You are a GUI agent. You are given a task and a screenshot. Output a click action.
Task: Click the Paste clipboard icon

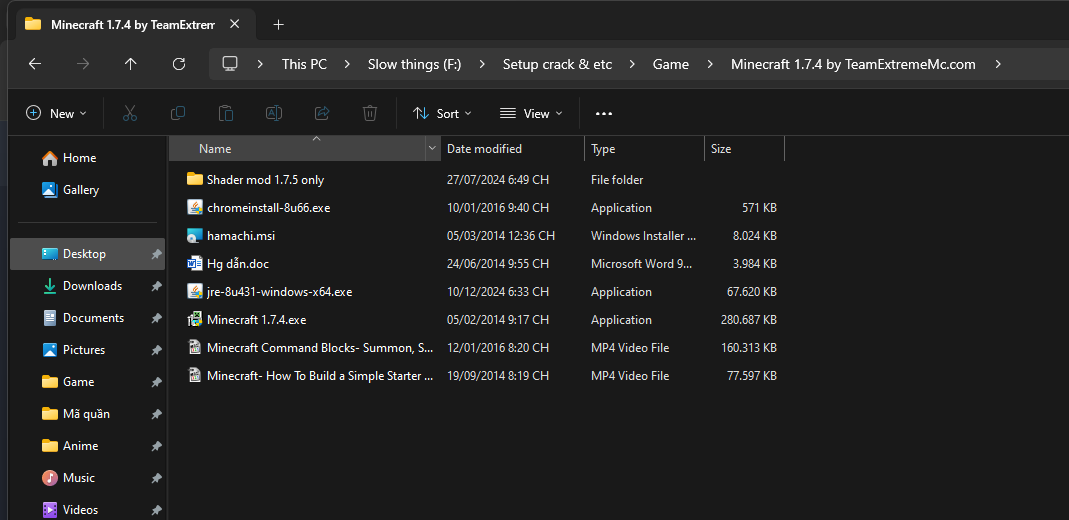226,113
